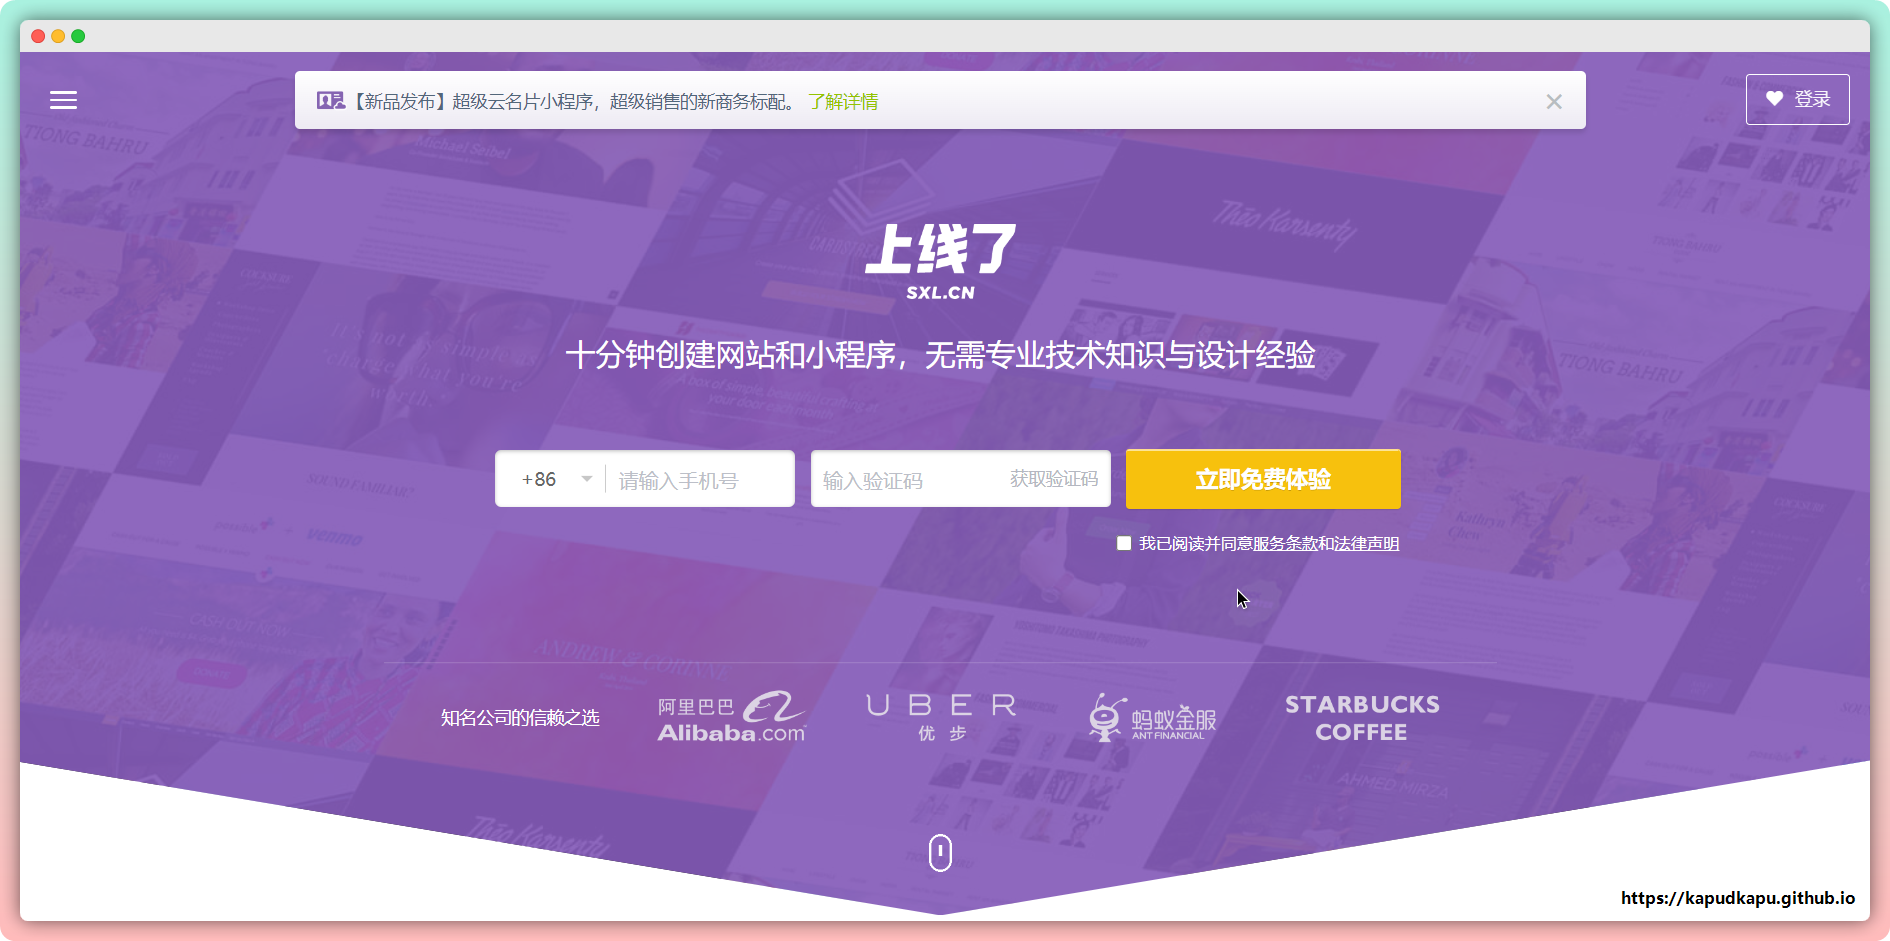Click the Starbucks Coffee logo
This screenshot has height=941, width=1890.
tap(1362, 718)
